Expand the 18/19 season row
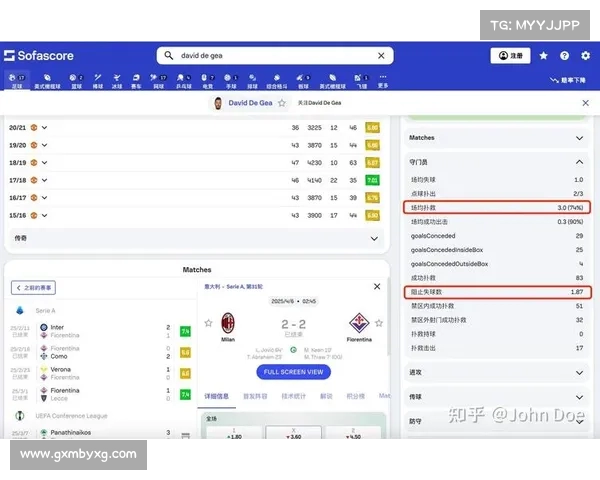Image resolution: width=600 pixels, height=480 pixels. (44, 163)
